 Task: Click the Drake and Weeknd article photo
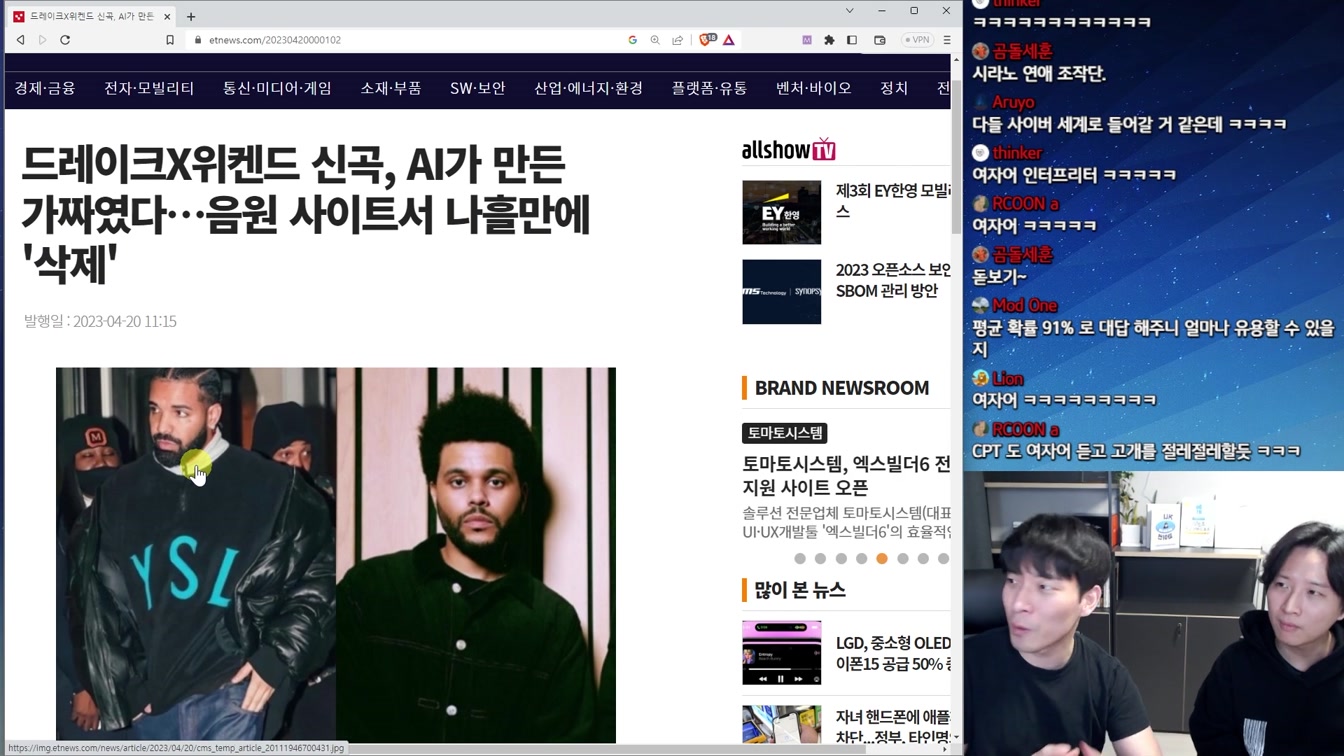click(336, 555)
